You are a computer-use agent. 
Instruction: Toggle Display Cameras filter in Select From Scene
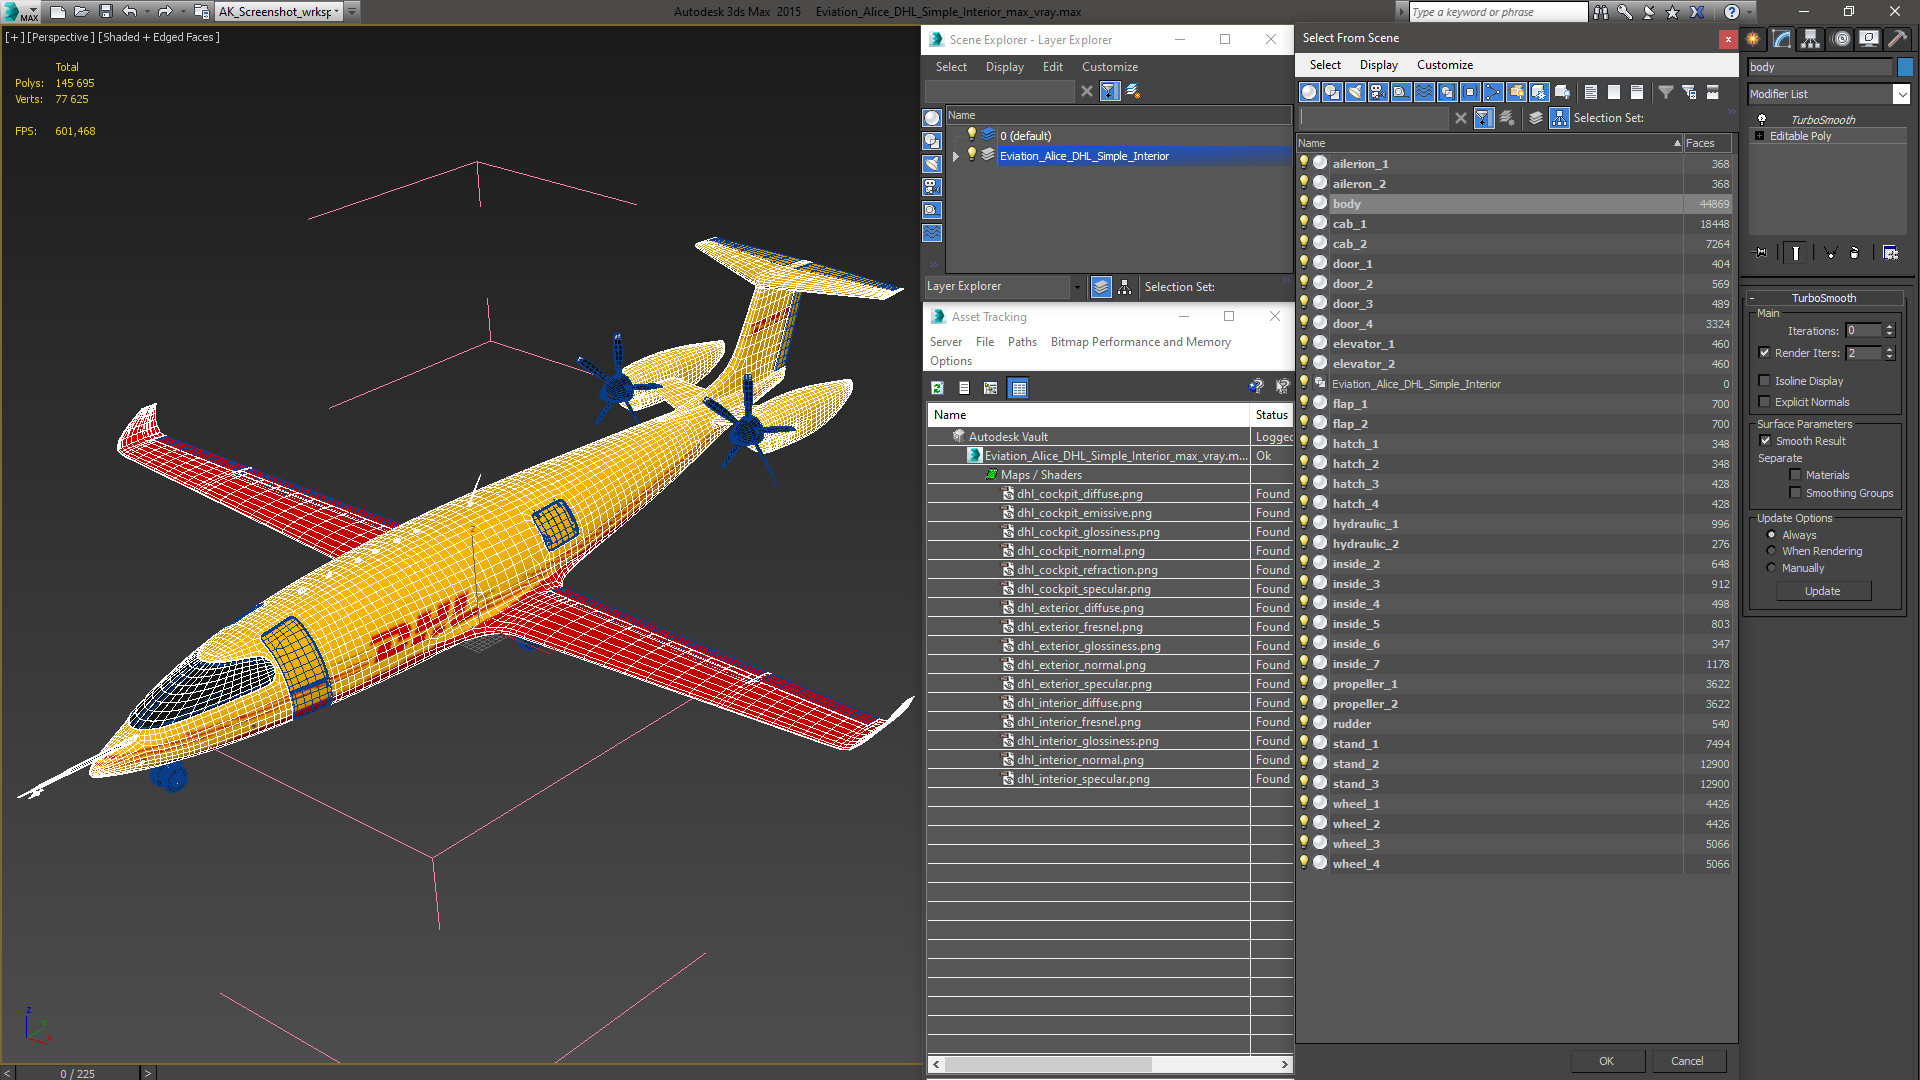pyautogui.click(x=1378, y=92)
